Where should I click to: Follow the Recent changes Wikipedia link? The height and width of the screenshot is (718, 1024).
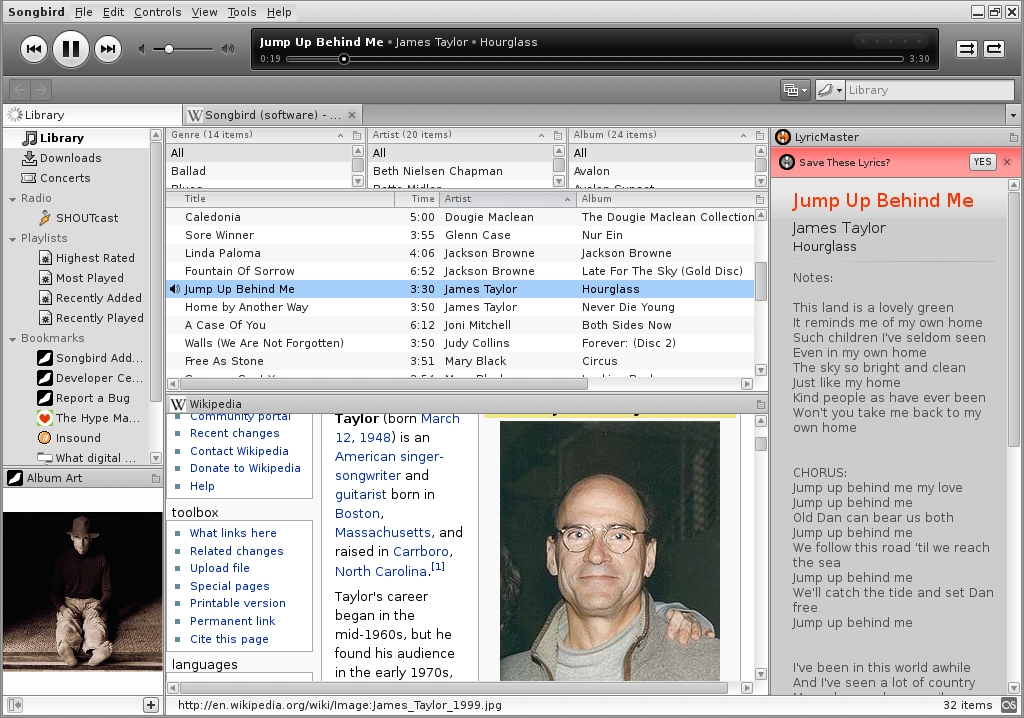[234, 433]
